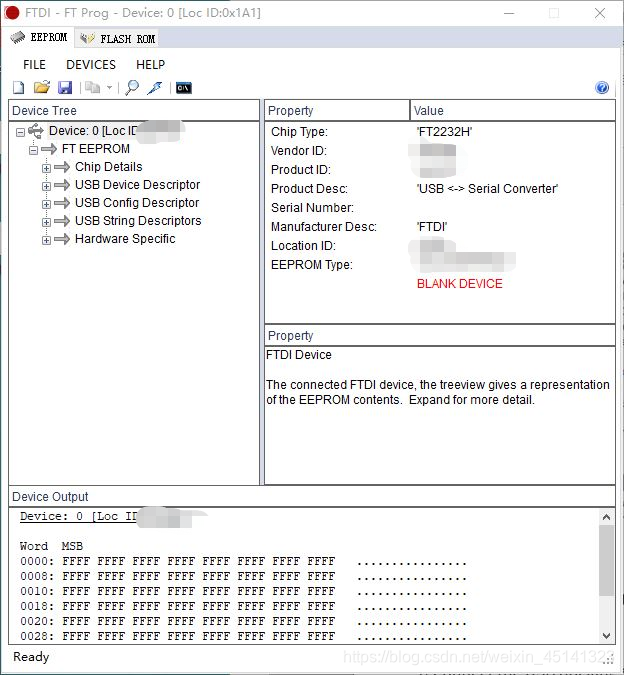Image resolution: width=624 pixels, height=675 pixels.
Task: Click the arrow icon beside Hardware Specific
Action: [x=62, y=239]
